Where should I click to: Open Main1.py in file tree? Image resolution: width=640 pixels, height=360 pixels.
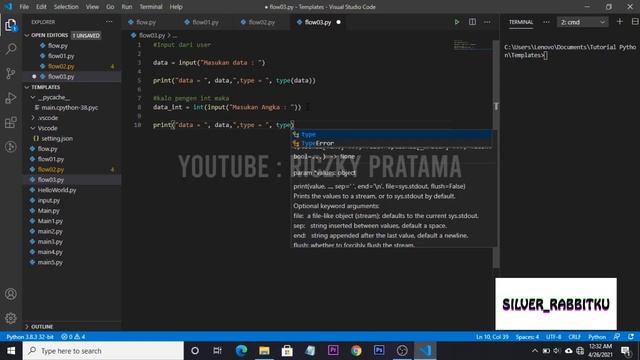[50, 221]
